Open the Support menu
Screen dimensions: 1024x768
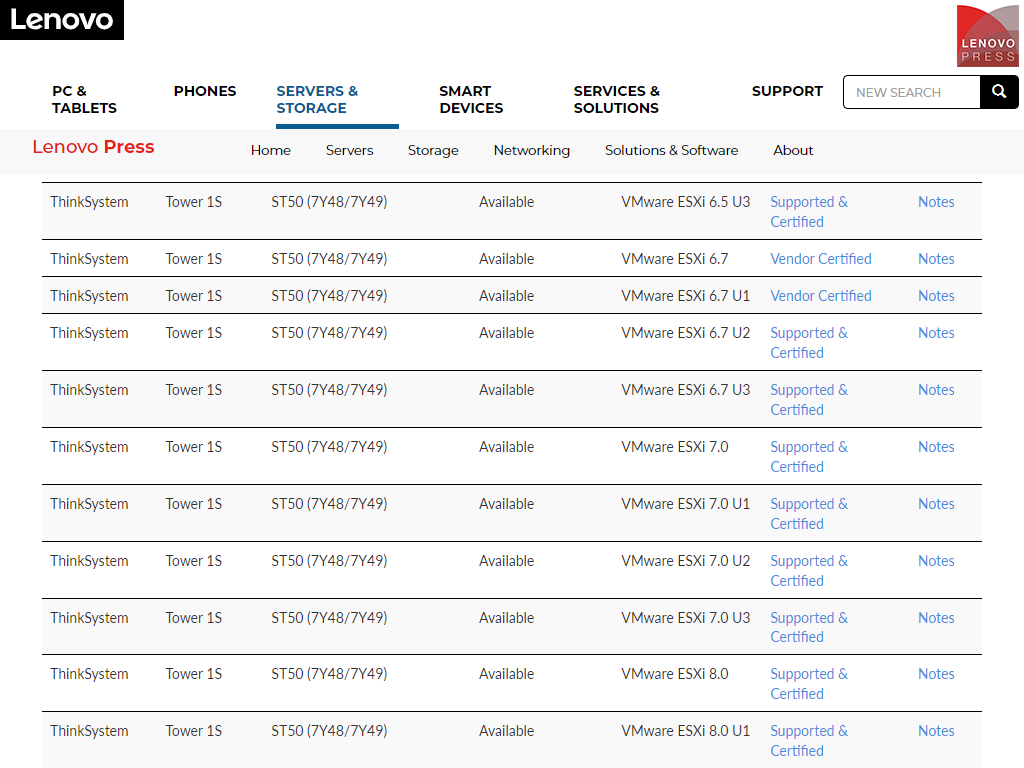(787, 91)
